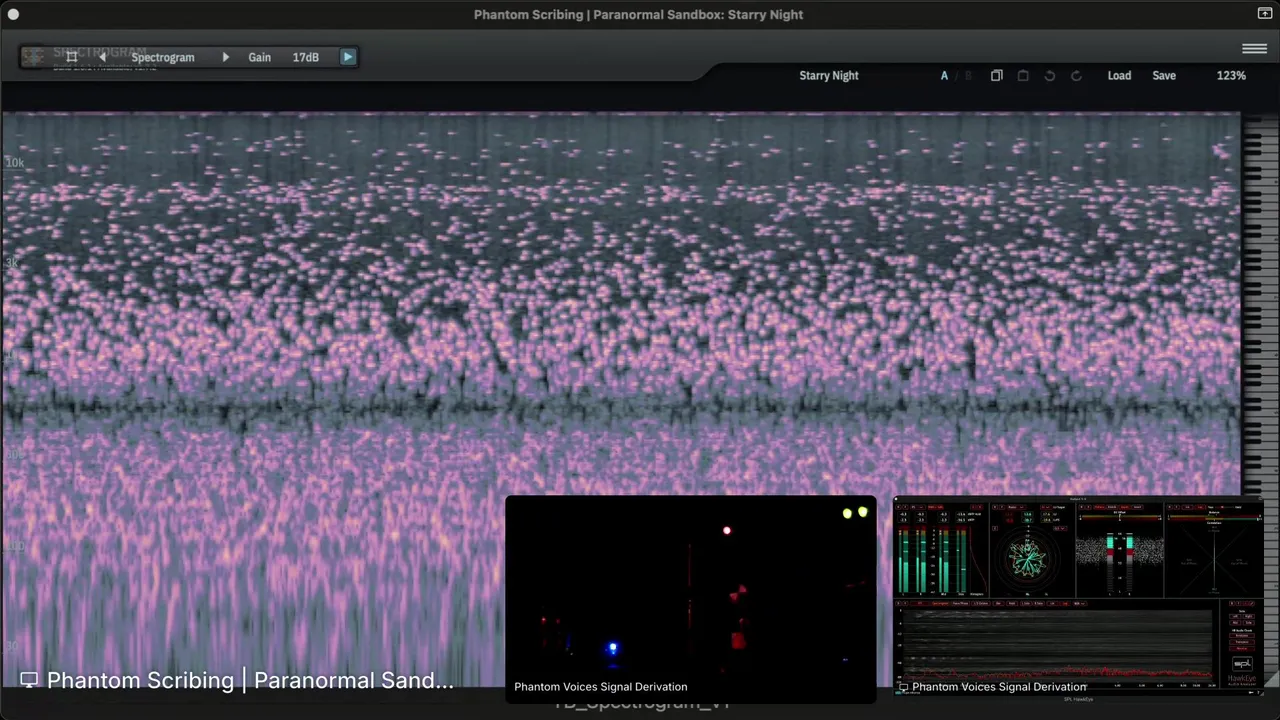Screen dimensions: 1280x720
Task: Switch to next view with right arrow
Action: pos(225,57)
